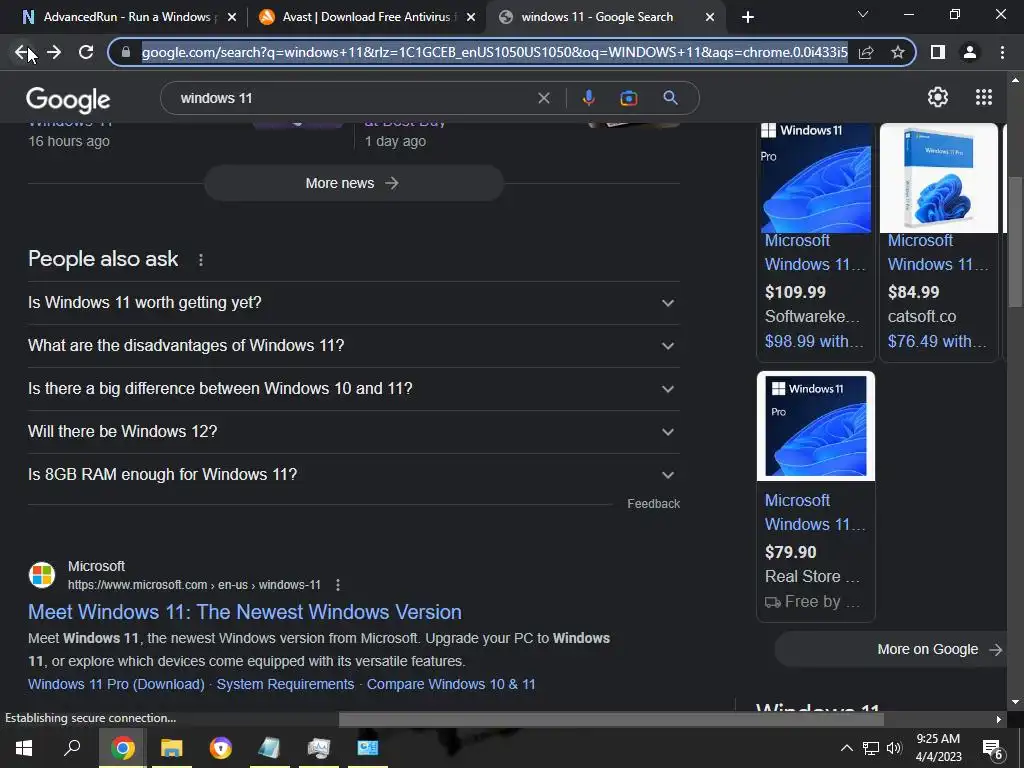Search by image with the camera icon
The image size is (1024, 768).
pyautogui.click(x=628, y=99)
